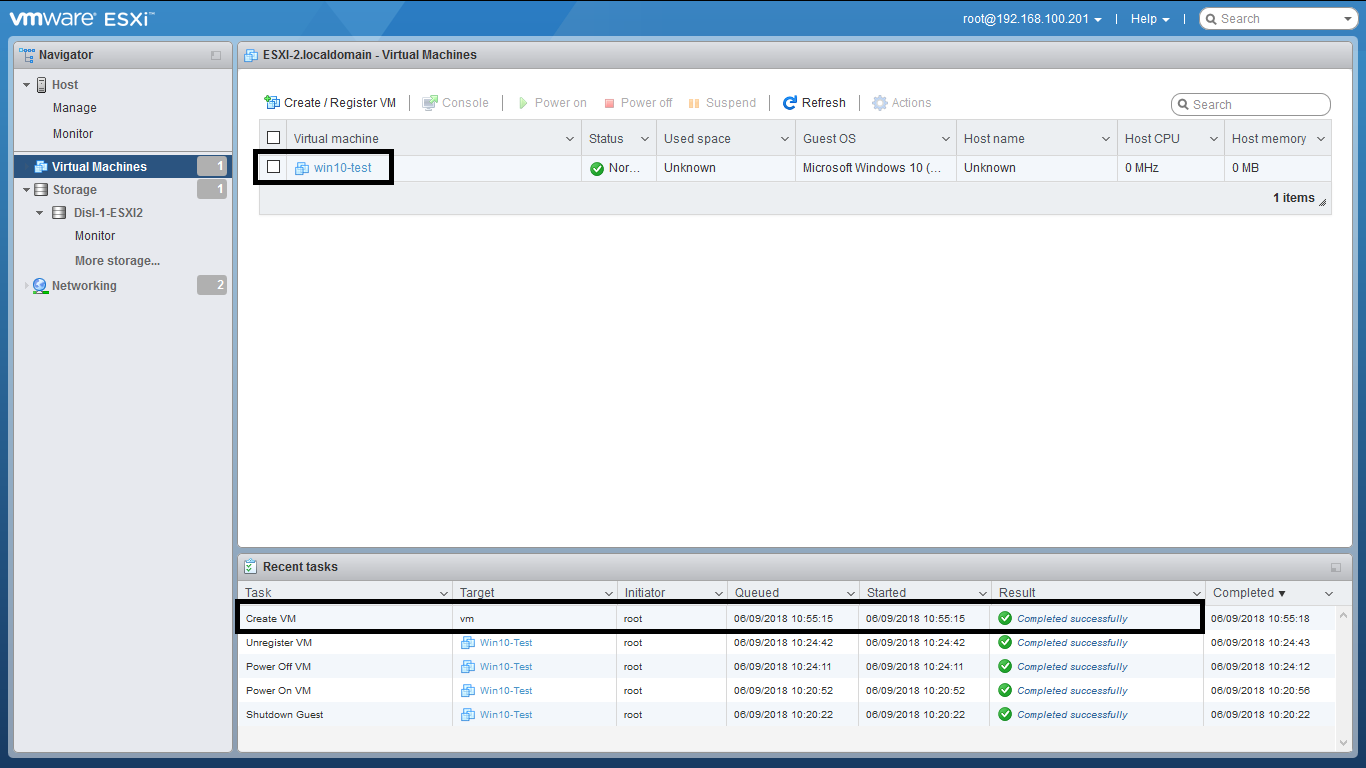
Task: Click the virtual machine list Search field
Action: click(1258, 105)
